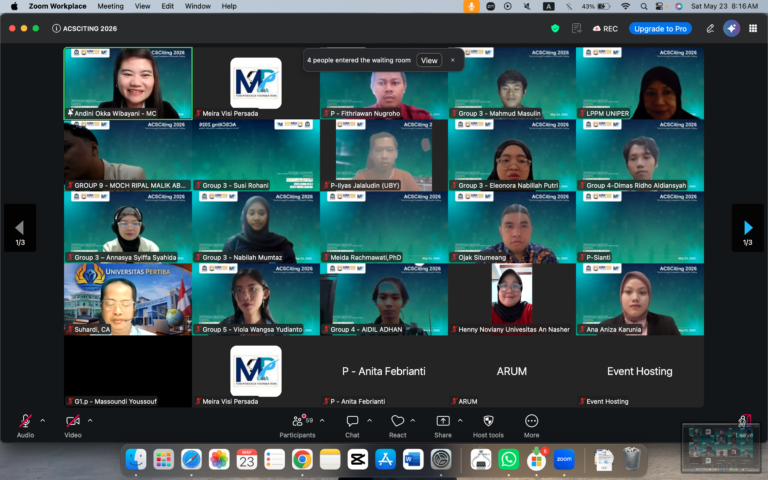Open Google Chrome from the Dock
This screenshot has width=768, height=480.
point(302,459)
